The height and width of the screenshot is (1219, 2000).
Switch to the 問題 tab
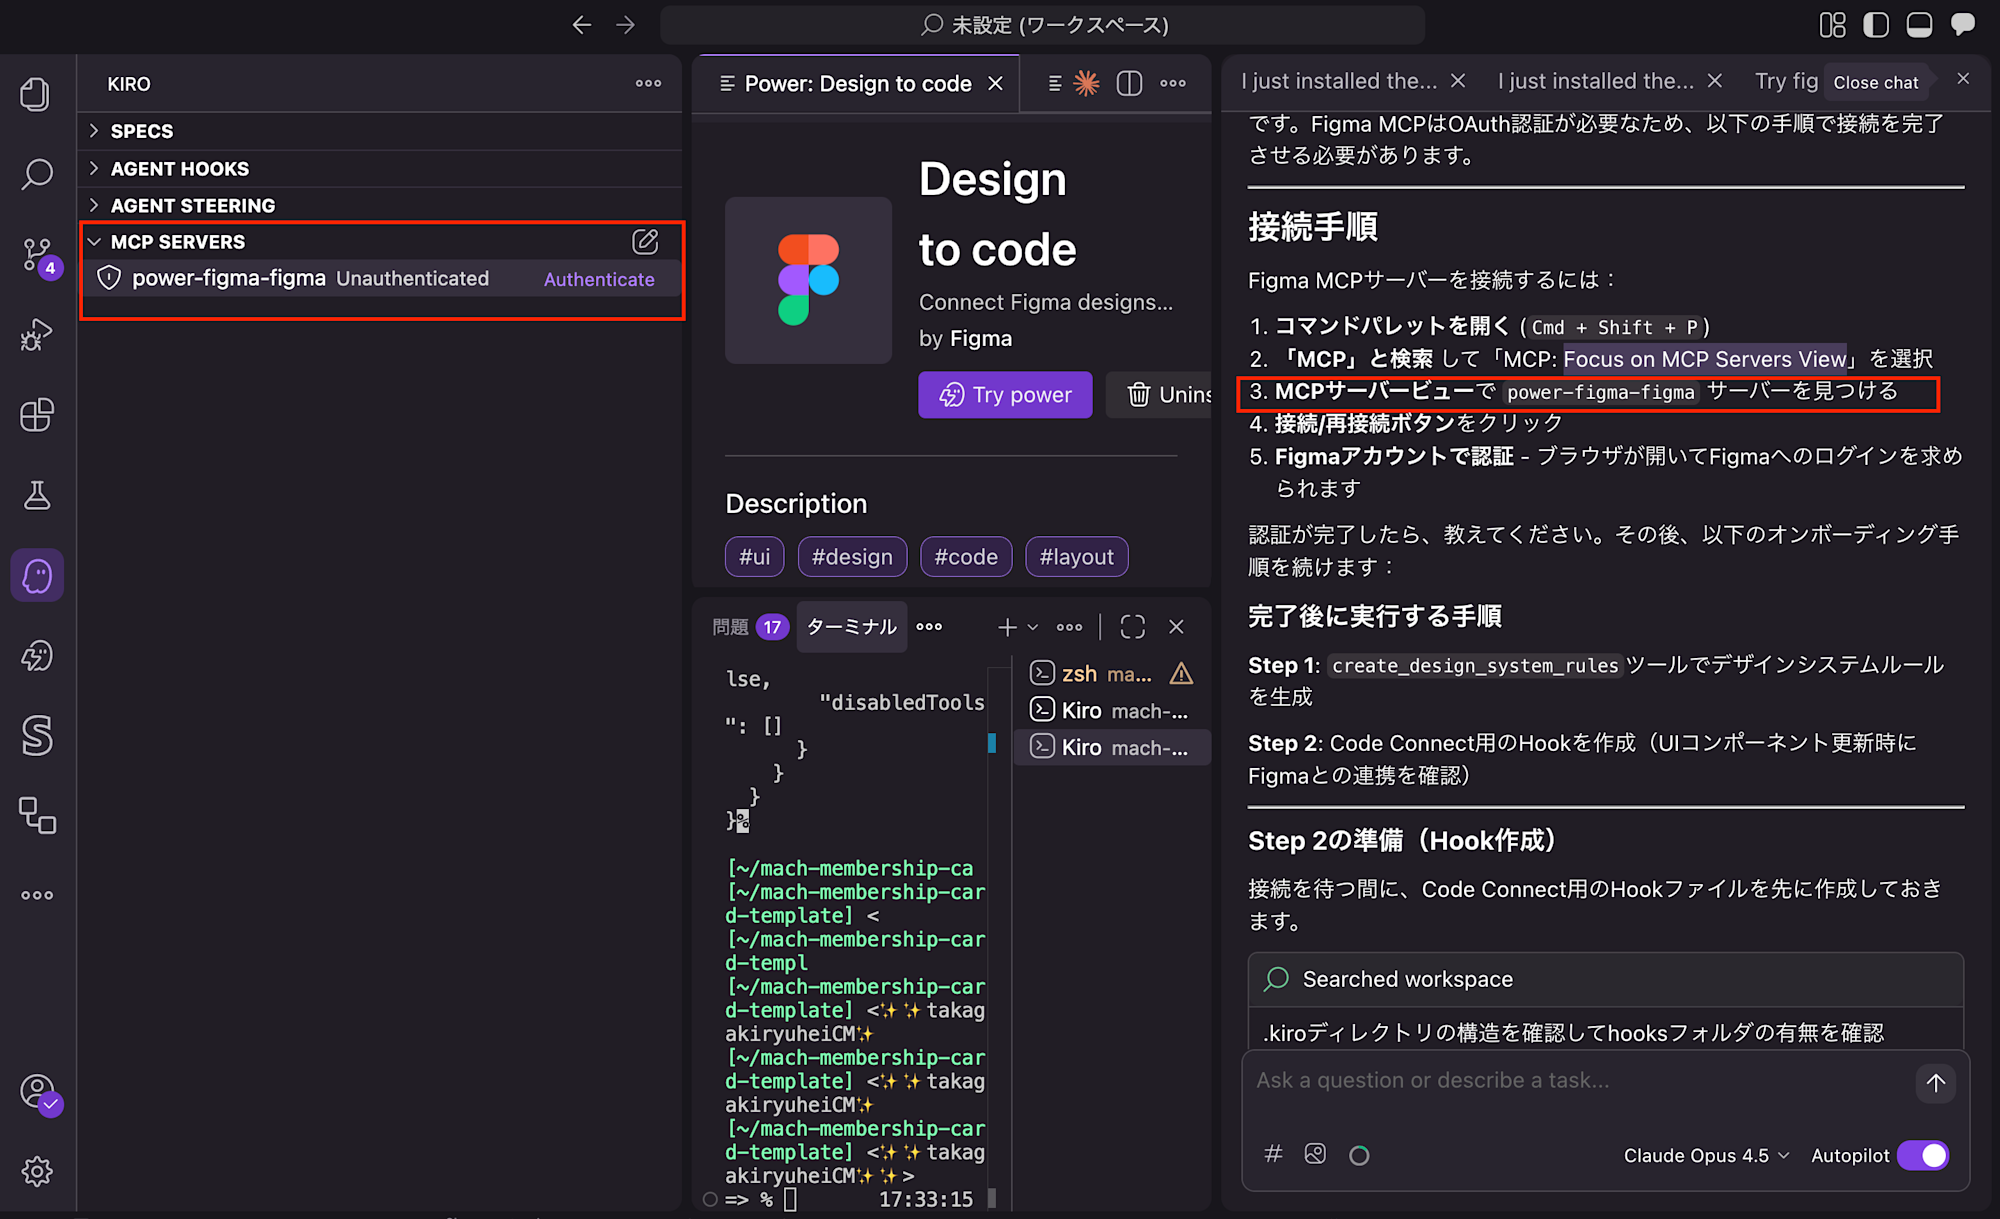click(731, 627)
